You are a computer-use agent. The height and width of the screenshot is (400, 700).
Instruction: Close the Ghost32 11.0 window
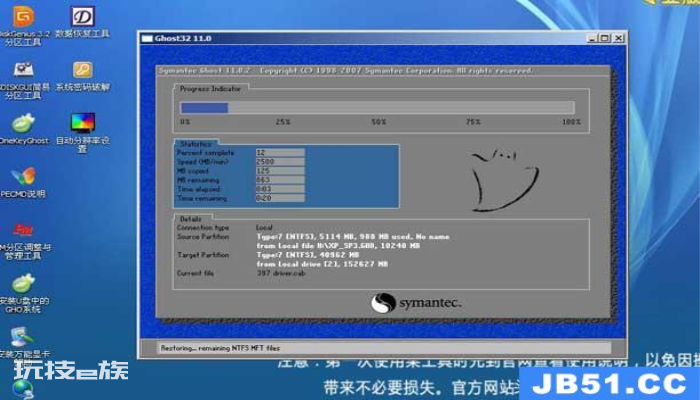pyautogui.click(x=618, y=38)
